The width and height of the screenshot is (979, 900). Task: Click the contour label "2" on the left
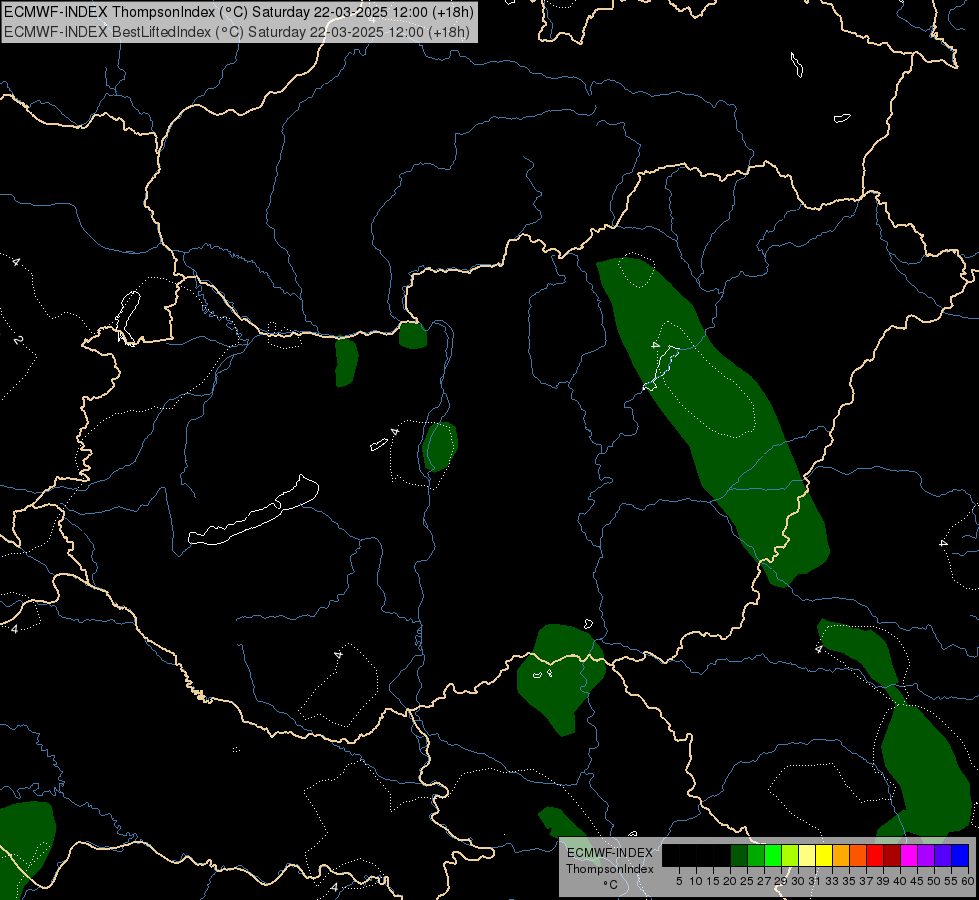[x=18, y=340]
